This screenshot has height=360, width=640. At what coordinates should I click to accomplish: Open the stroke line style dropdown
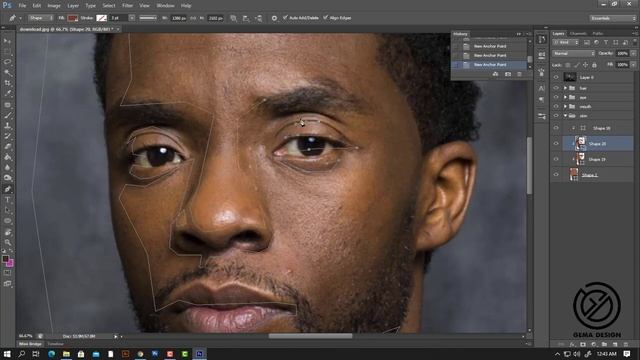click(148, 18)
